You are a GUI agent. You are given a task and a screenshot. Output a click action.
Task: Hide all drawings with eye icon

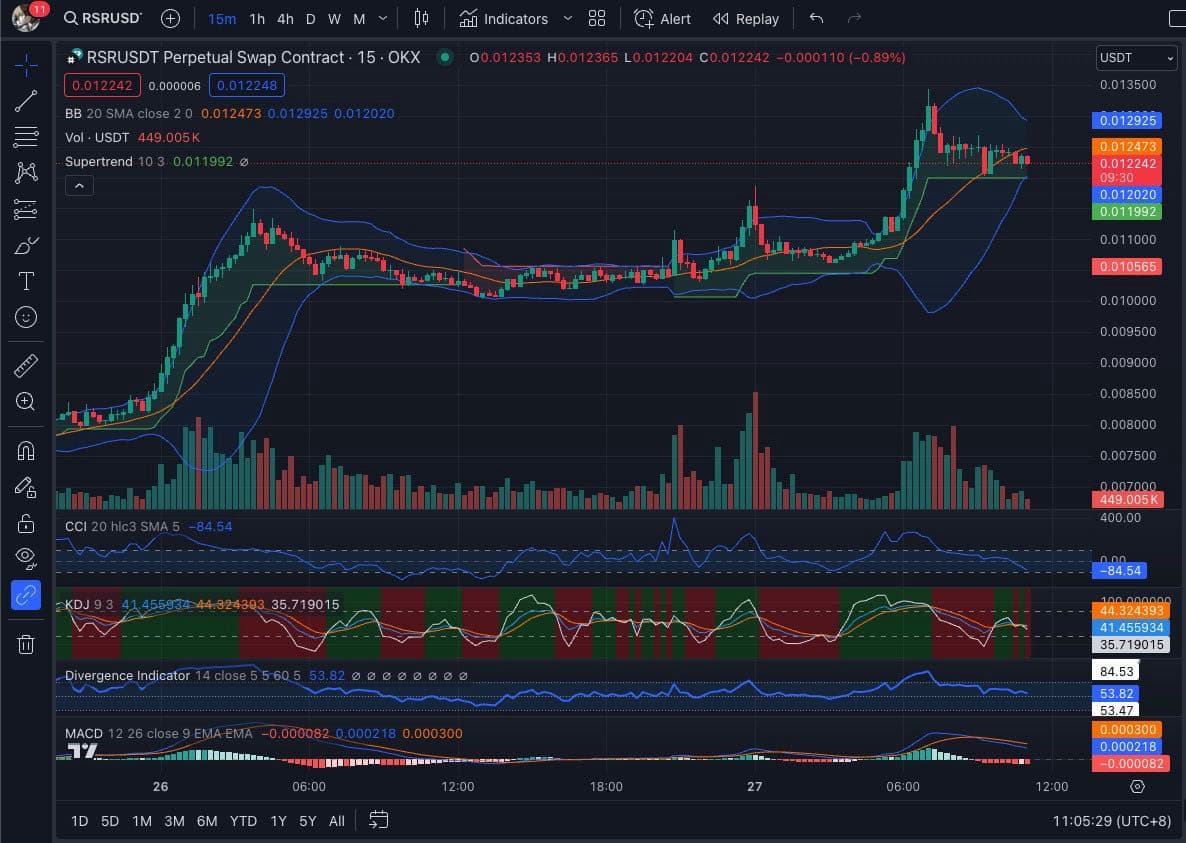(26, 558)
